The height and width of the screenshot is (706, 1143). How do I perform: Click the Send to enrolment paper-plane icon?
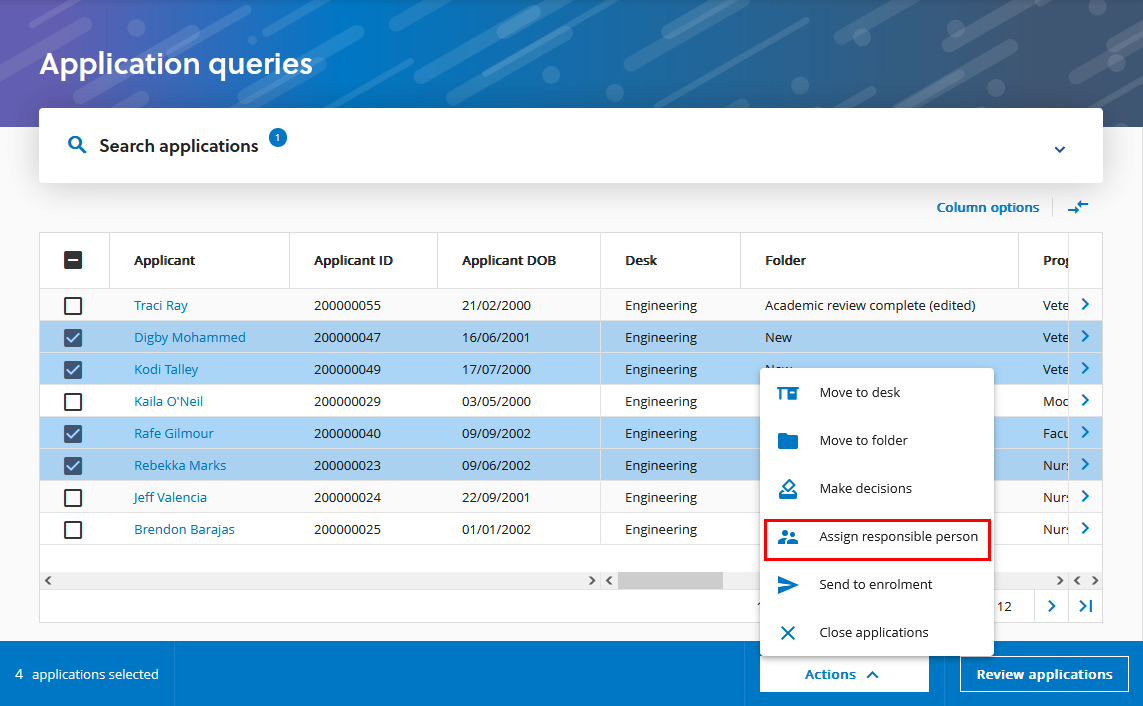point(788,585)
